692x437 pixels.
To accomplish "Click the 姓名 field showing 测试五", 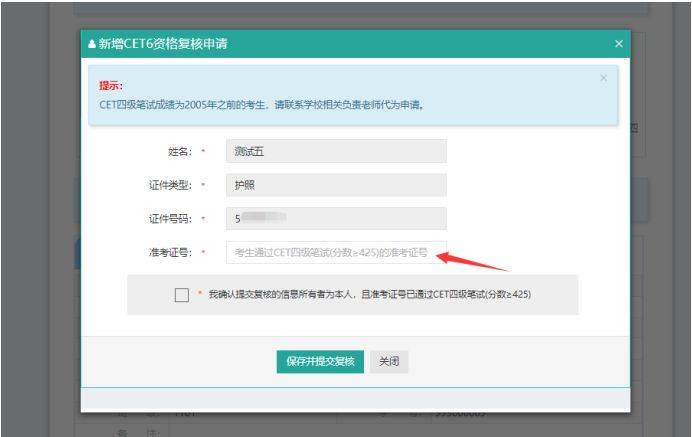I will [x=336, y=151].
